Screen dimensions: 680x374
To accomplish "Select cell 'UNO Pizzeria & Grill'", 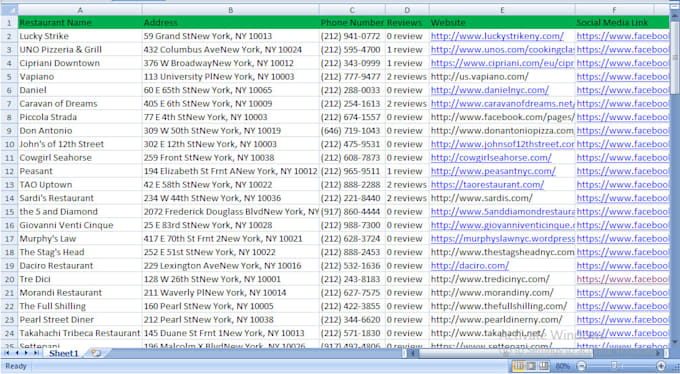I will click(x=80, y=49).
